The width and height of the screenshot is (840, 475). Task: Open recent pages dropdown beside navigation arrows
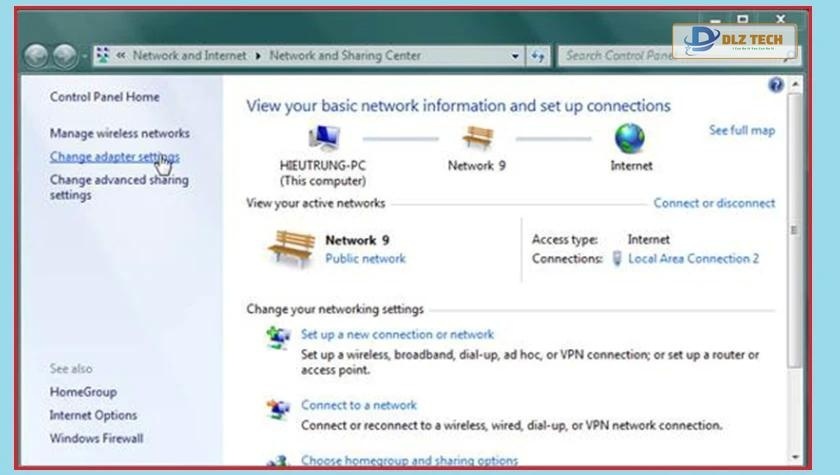pyautogui.click(x=84, y=56)
